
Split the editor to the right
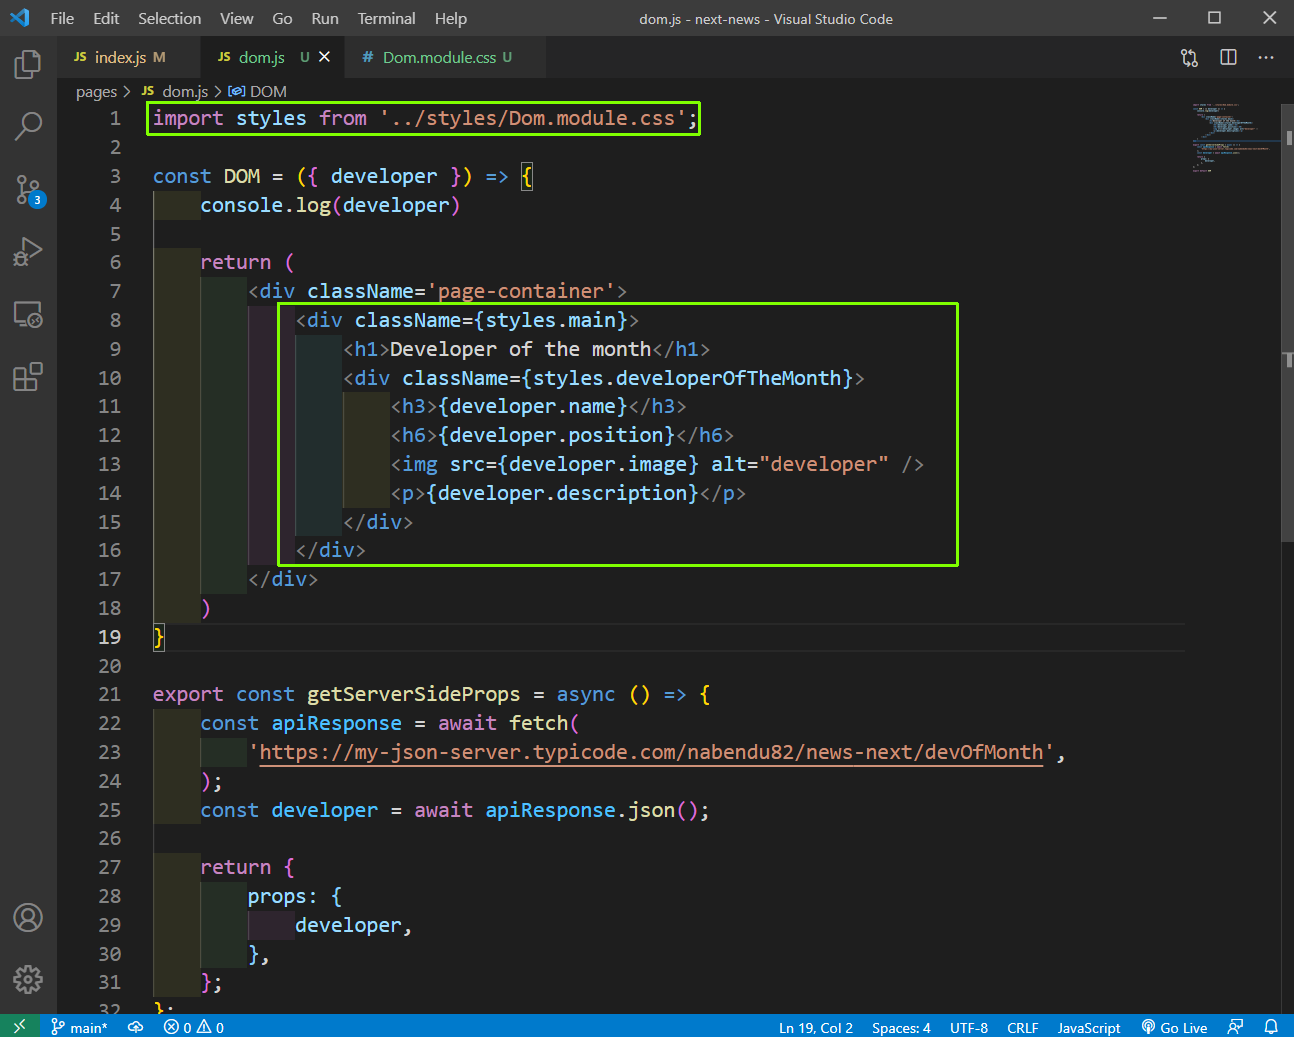(1228, 57)
